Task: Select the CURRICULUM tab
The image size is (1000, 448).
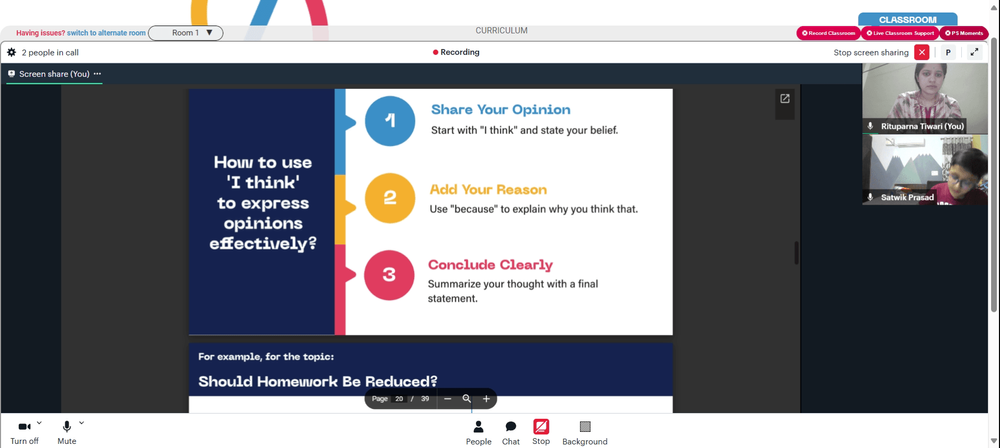Action: point(501,31)
